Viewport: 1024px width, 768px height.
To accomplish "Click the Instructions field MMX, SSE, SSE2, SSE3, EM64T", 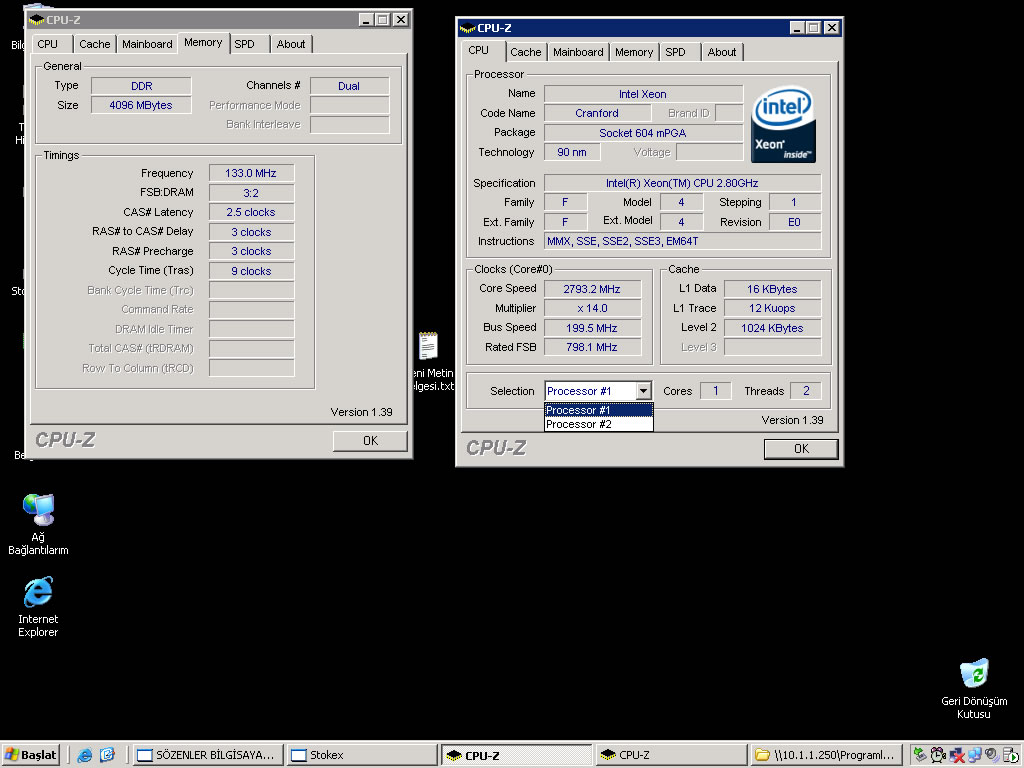I will 682,241.
